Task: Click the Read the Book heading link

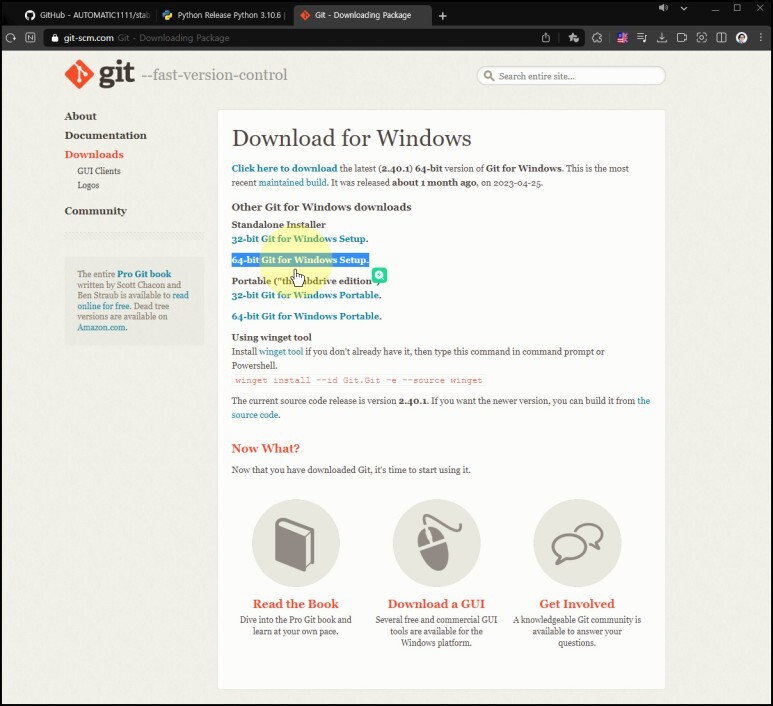Action: [x=296, y=604]
